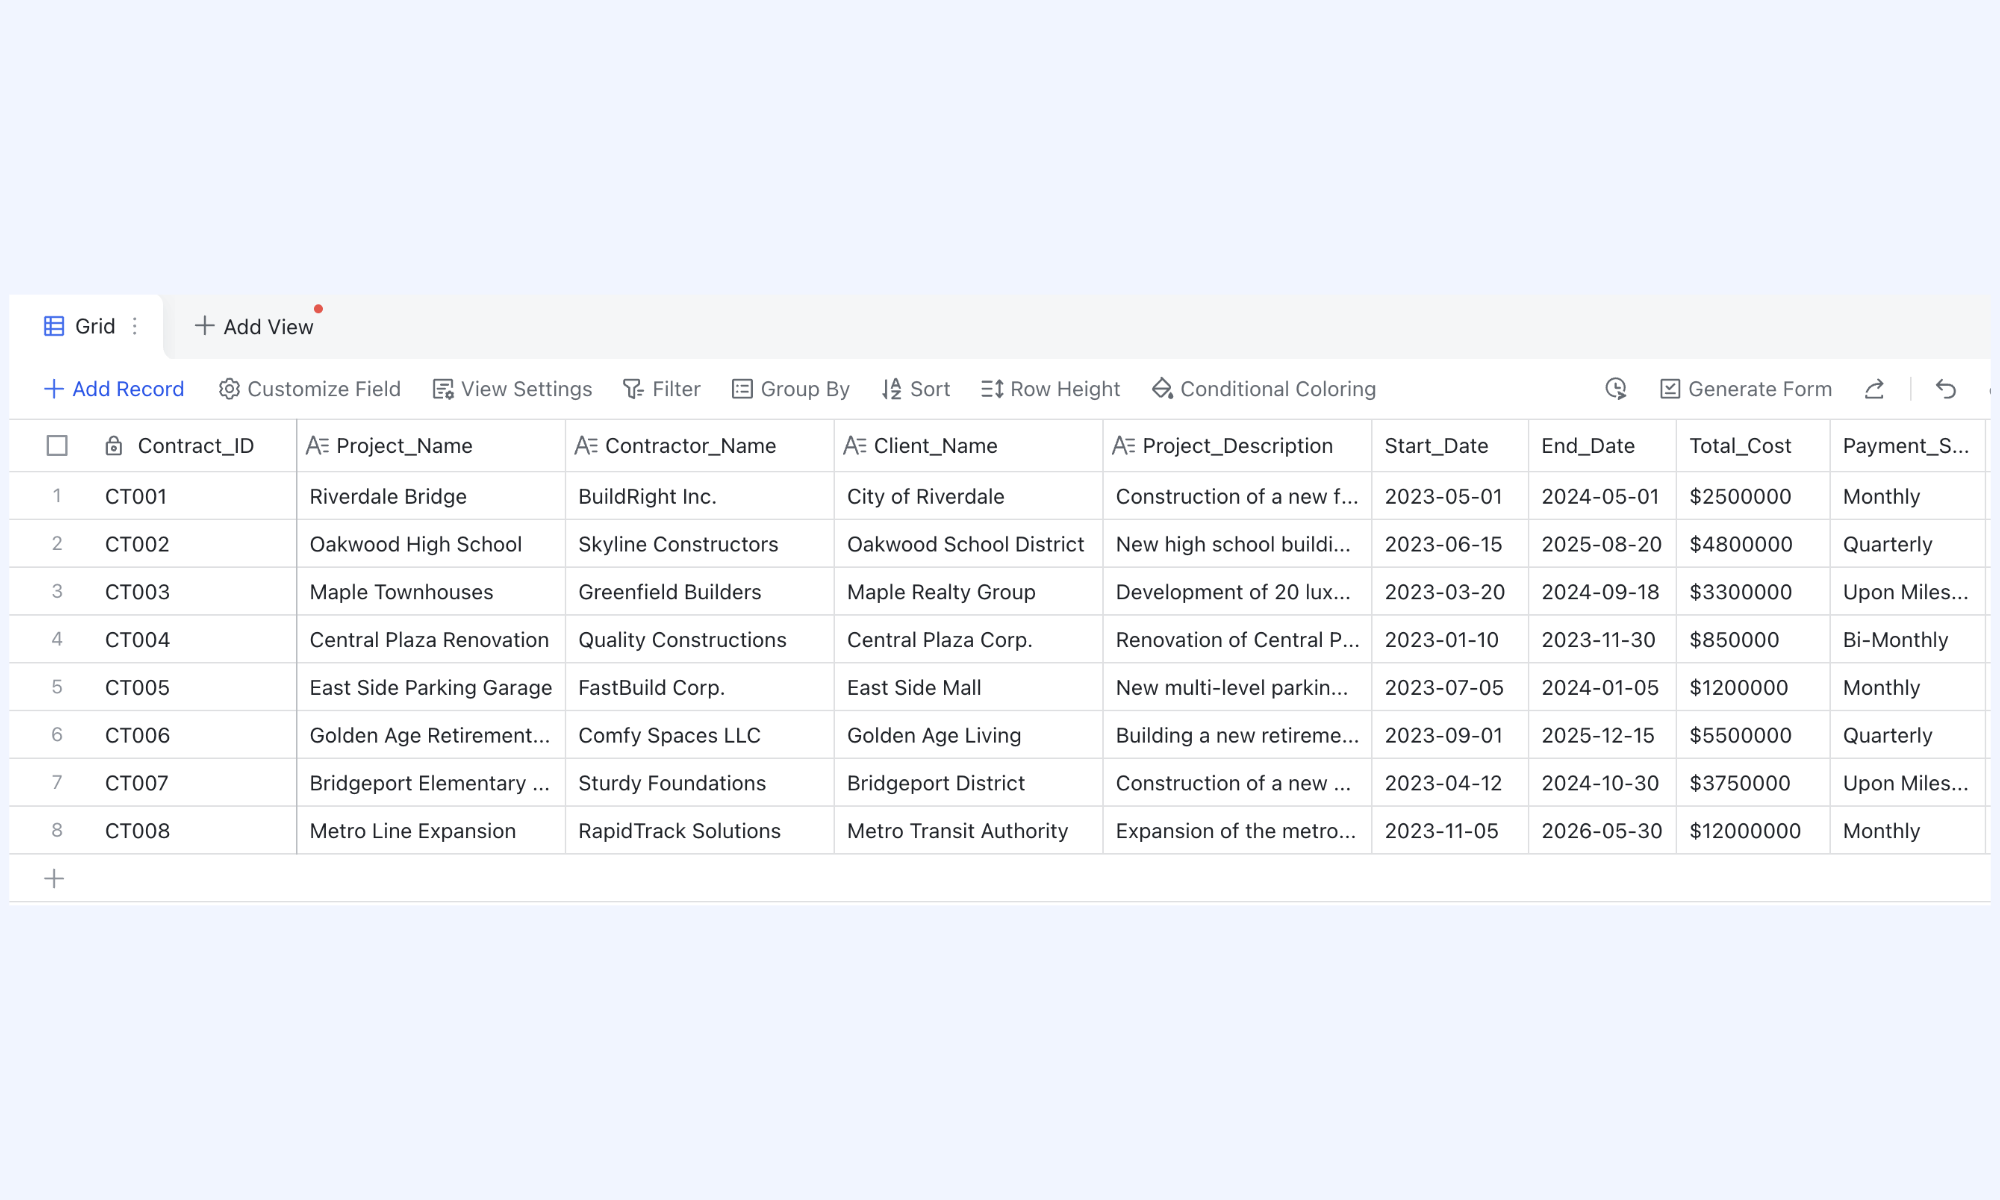Click $12000000 total cost cell
The image size is (2000, 1200).
pos(1753,831)
